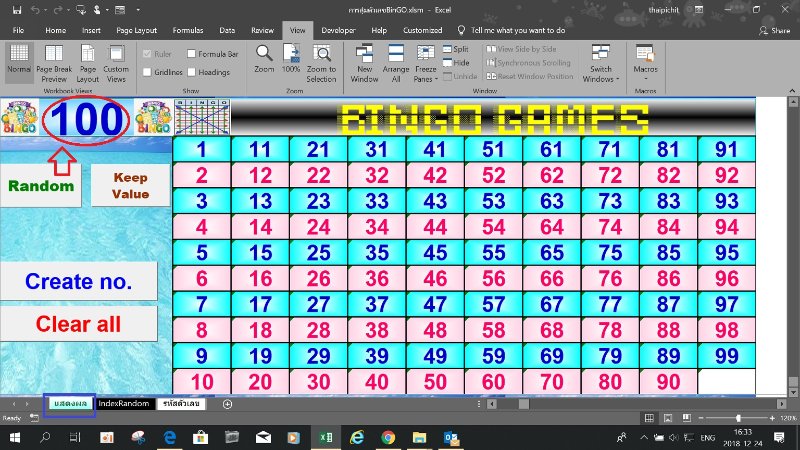The height and width of the screenshot is (450, 800).
Task: Click the Arrange All icon
Action: point(396,55)
